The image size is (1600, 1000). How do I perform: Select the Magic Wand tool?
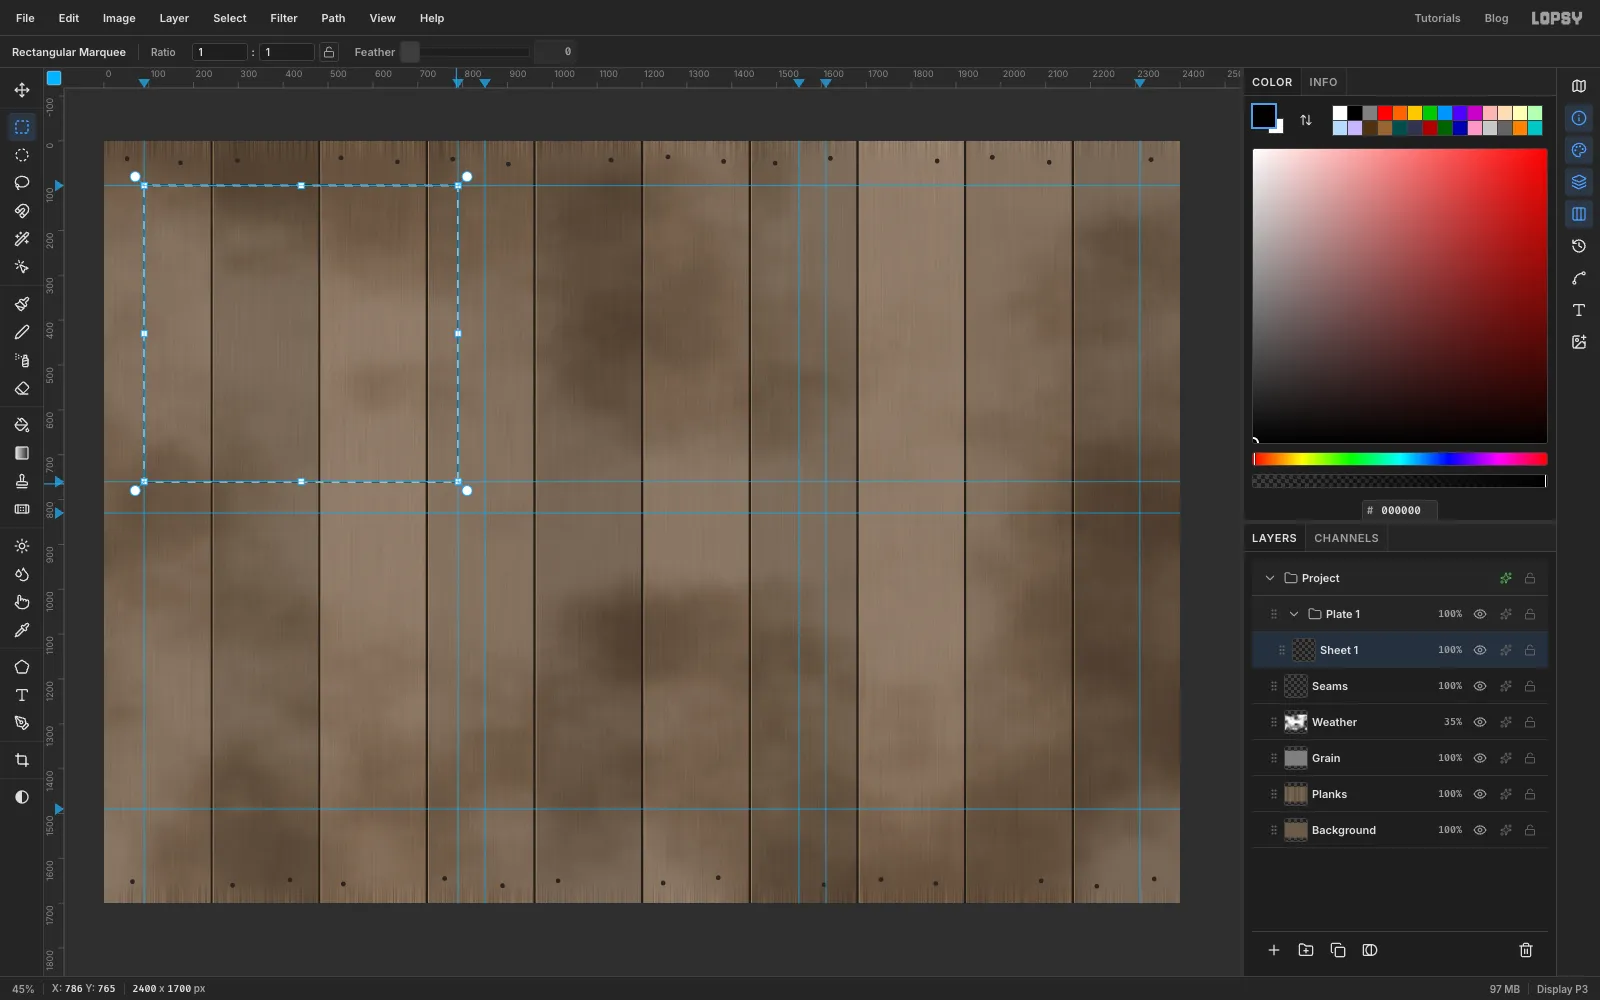(22, 239)
